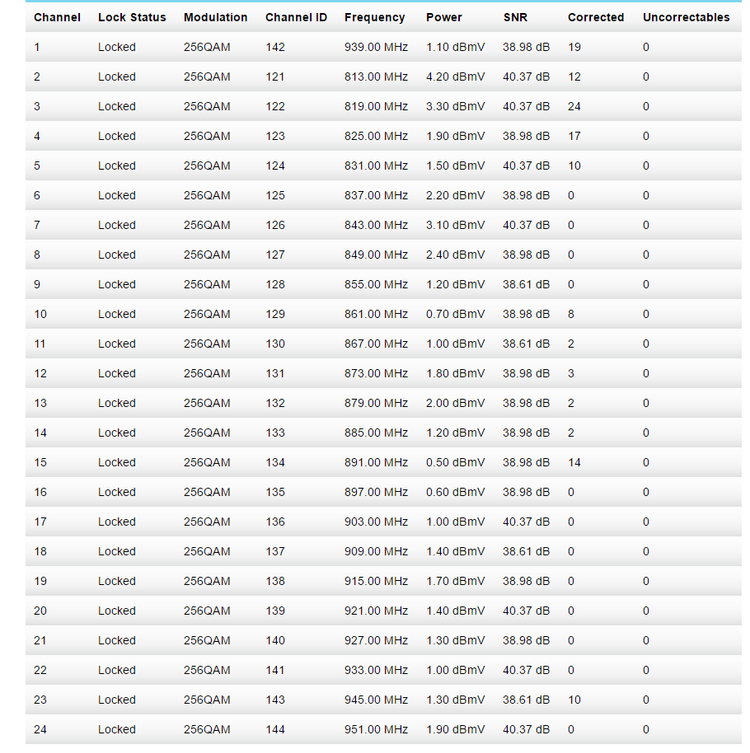Select frequency 897.00 MHz cell
750x753 pixels.
(x=376, y=492)
